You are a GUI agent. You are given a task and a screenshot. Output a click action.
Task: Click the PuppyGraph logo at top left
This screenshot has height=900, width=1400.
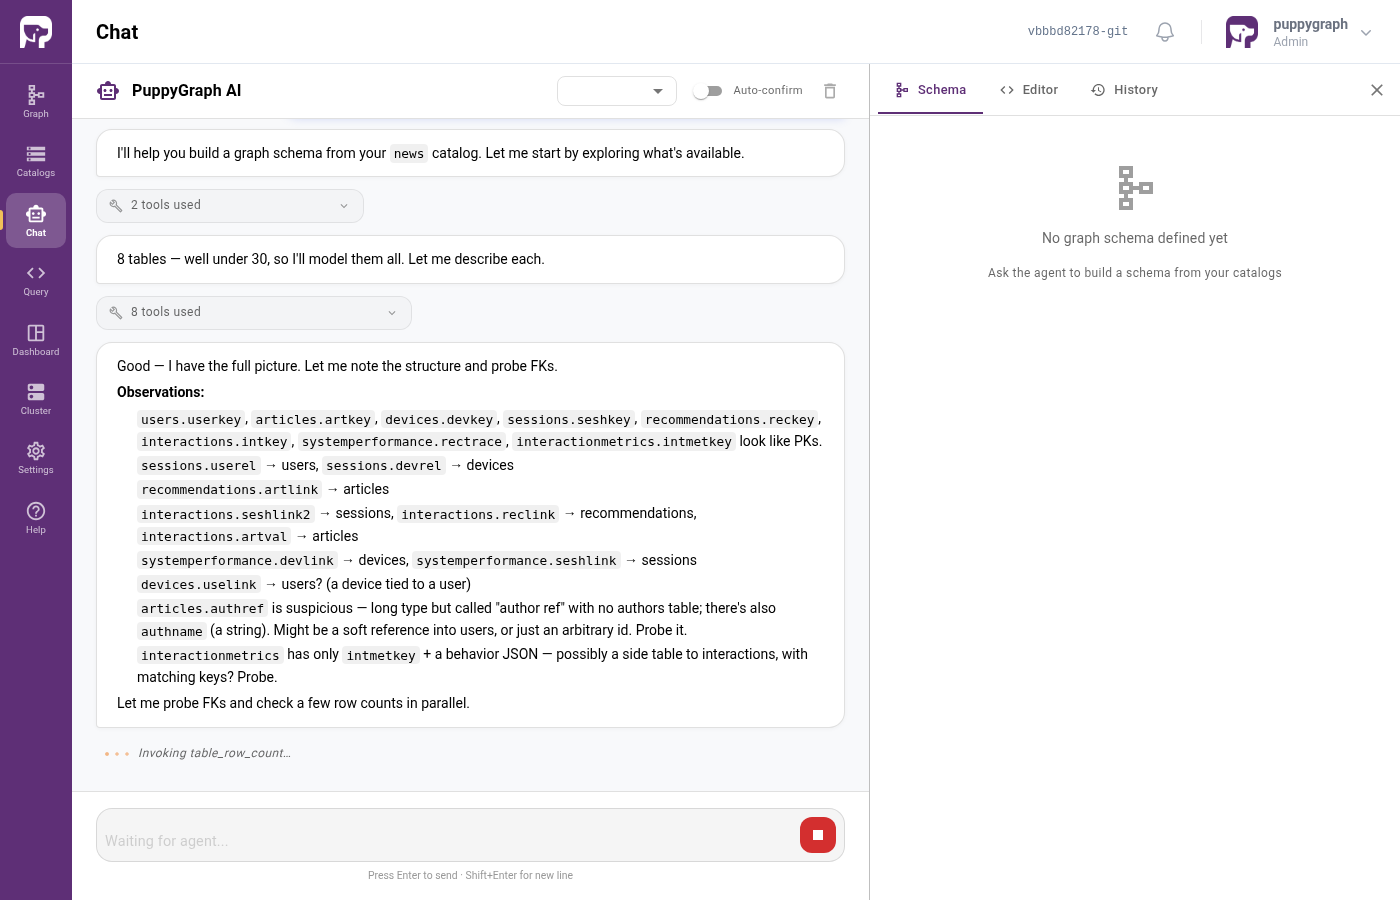pyautogui.click(x=36, y=32)
